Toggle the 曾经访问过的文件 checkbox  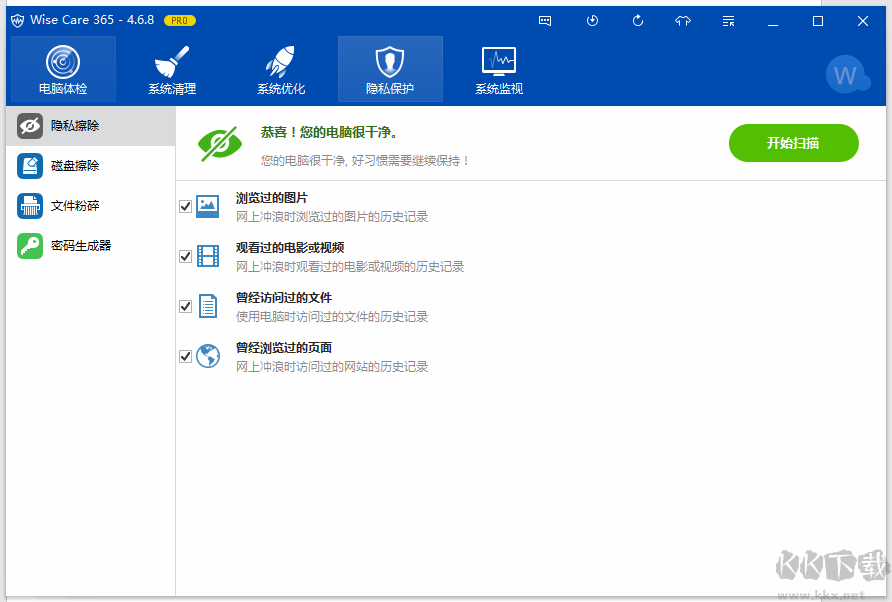(185, 306)
